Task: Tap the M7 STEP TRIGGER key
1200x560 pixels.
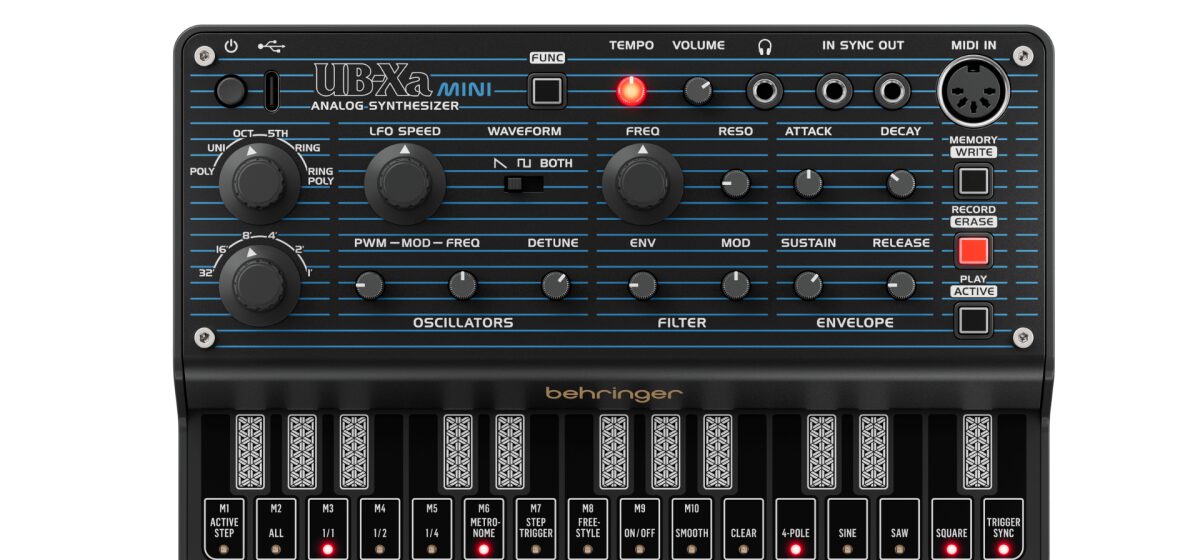Action: [536, 529]
